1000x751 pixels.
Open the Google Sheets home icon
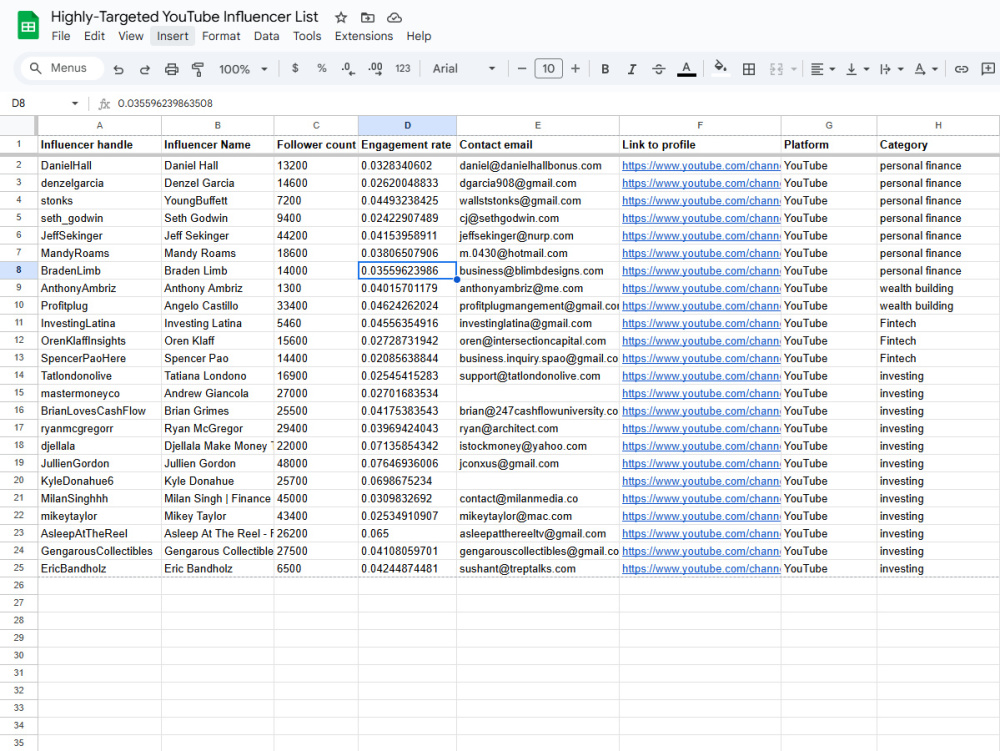[28, 26]
